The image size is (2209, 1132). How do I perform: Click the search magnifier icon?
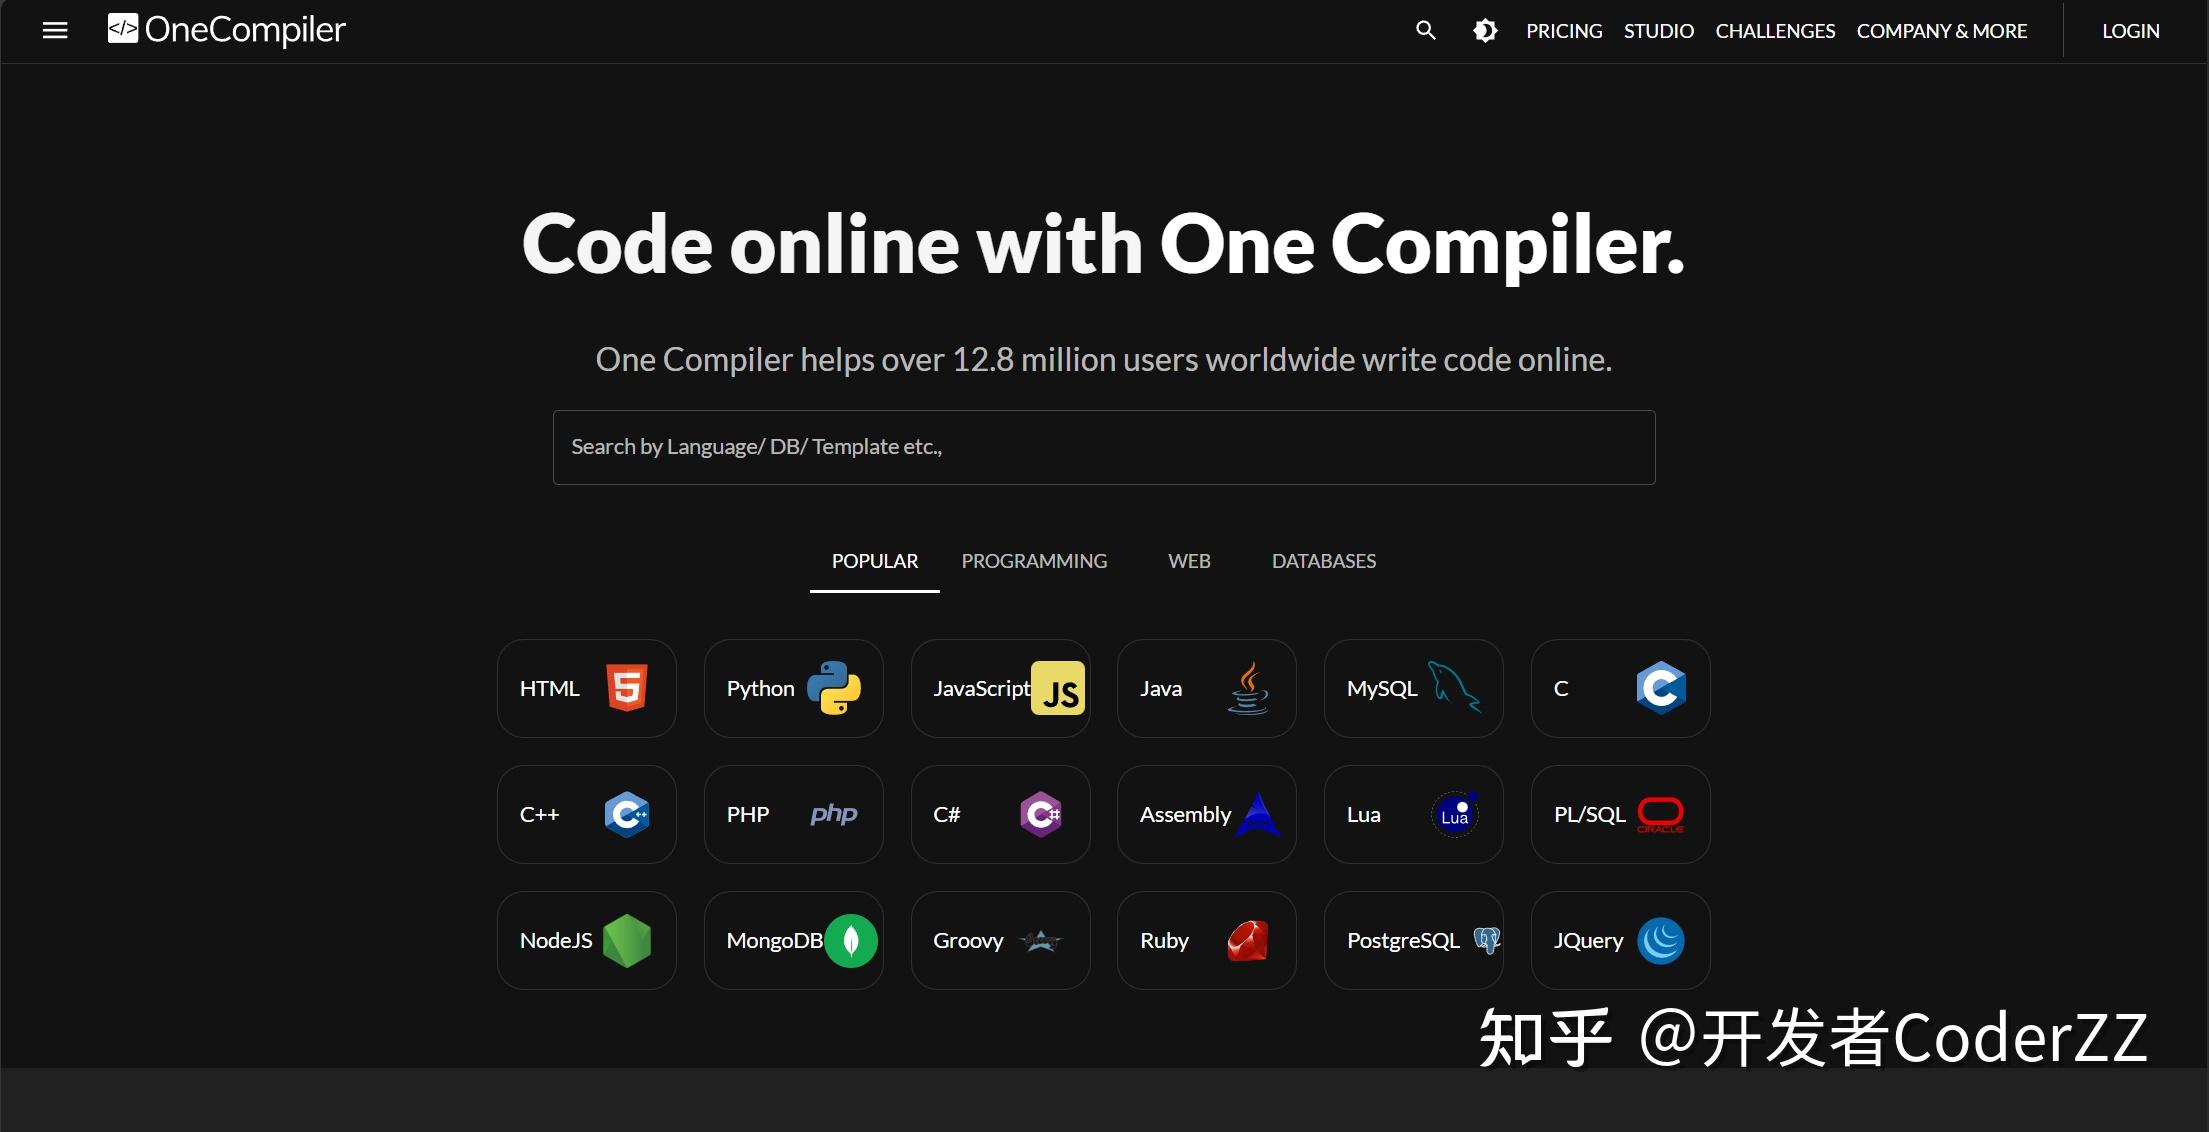point(1424,30)
